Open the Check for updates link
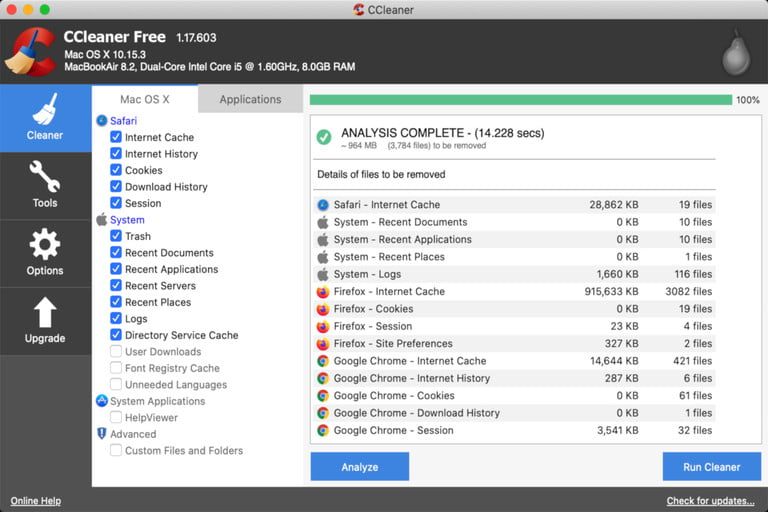Screen dimensions: 768x512 click(x=711, y=501)
